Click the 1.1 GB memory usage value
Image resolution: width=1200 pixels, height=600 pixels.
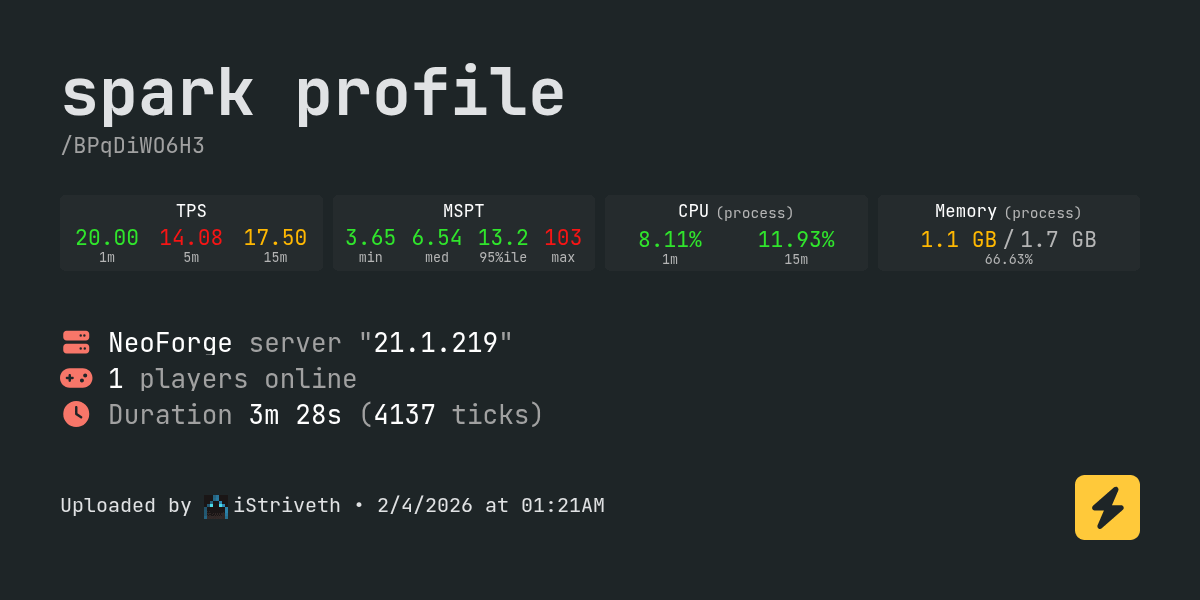click(x=958, y=240)
